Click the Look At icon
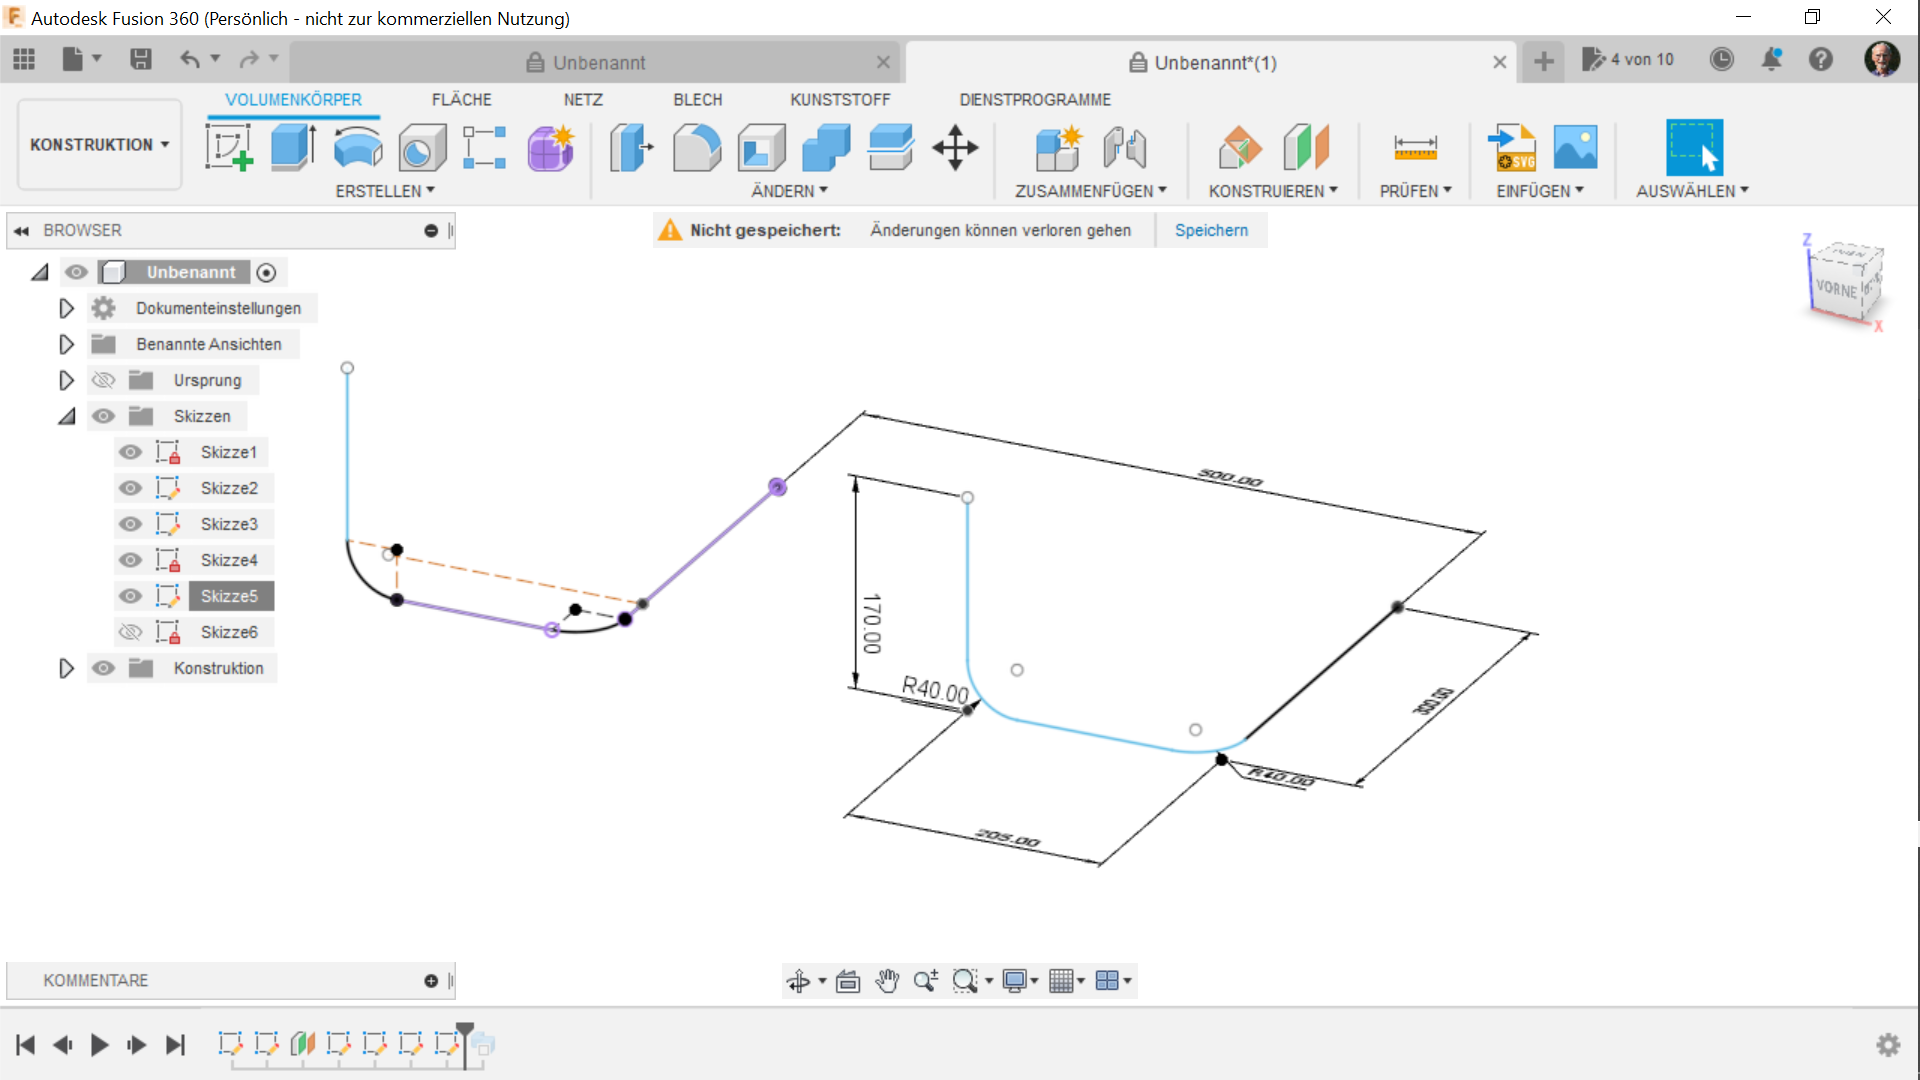The height and width of the screenshot is (1080, 1920). tap(848, 981)
